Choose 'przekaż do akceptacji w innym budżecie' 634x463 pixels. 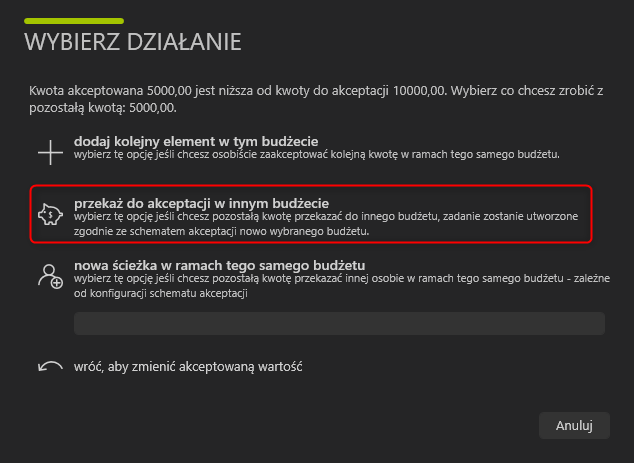[201, 203]
